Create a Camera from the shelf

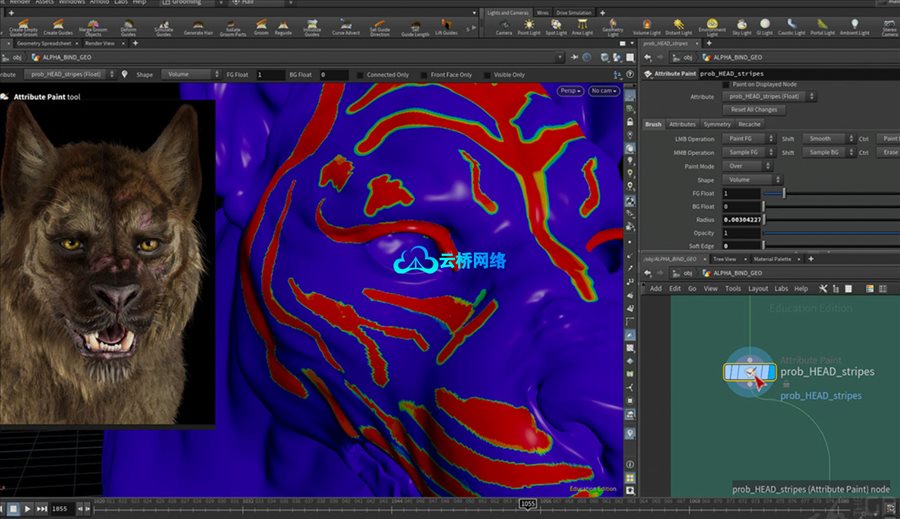click(504, 27)
